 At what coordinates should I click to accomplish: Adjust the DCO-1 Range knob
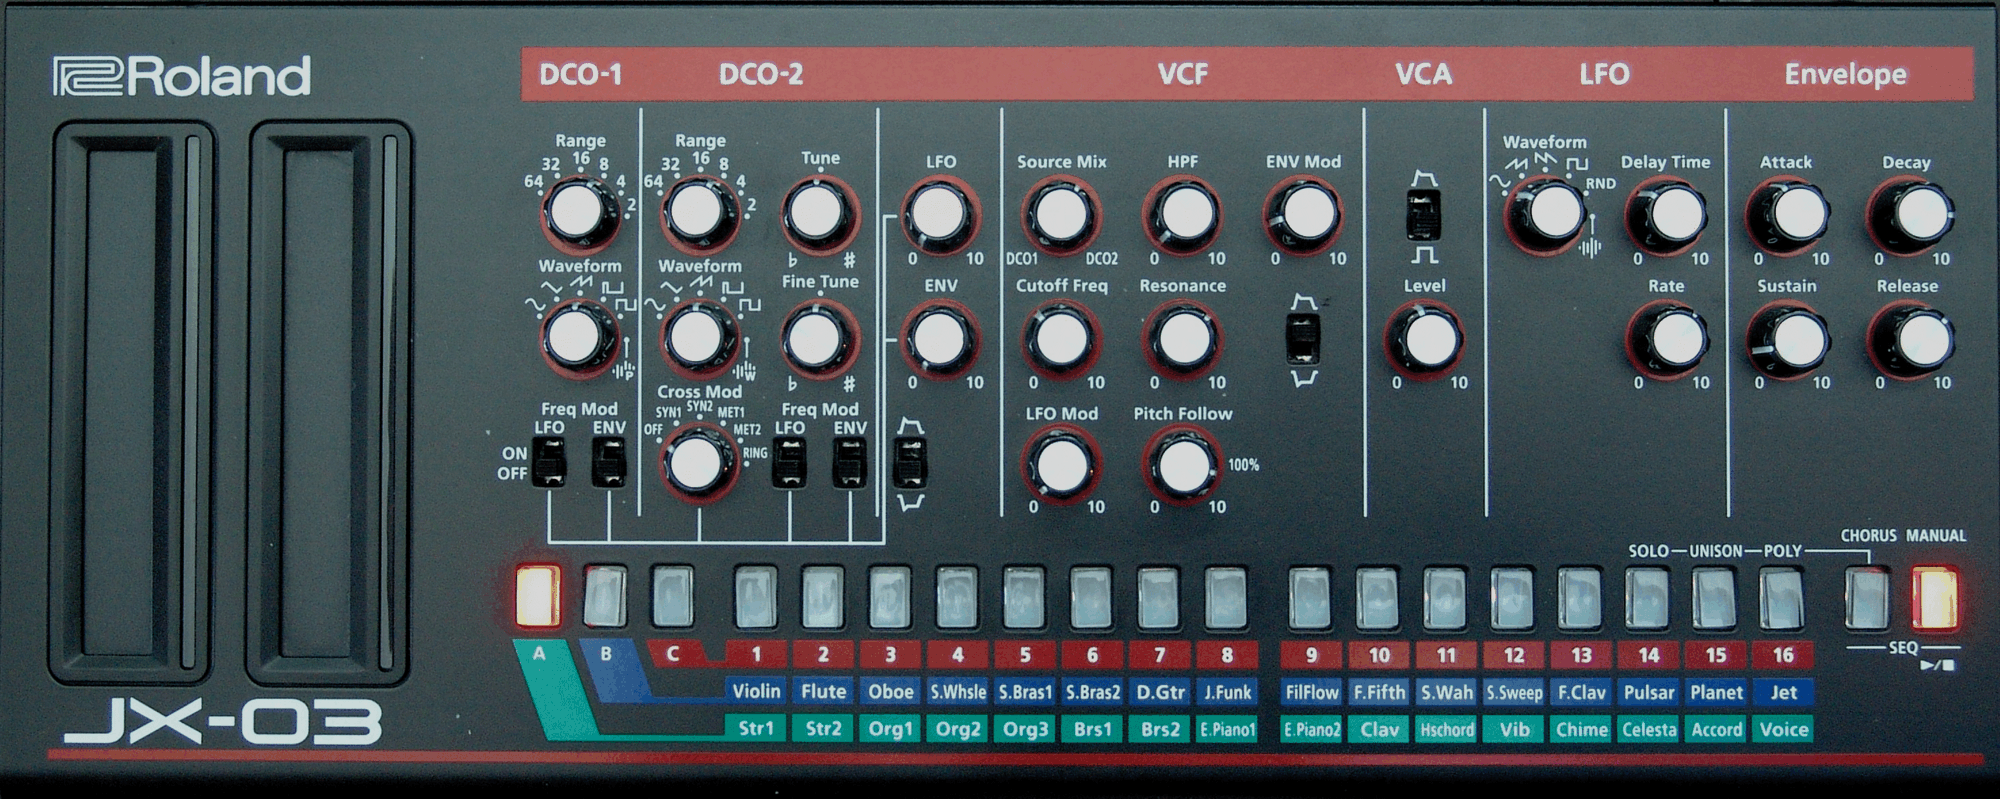(x=579, y=212)
